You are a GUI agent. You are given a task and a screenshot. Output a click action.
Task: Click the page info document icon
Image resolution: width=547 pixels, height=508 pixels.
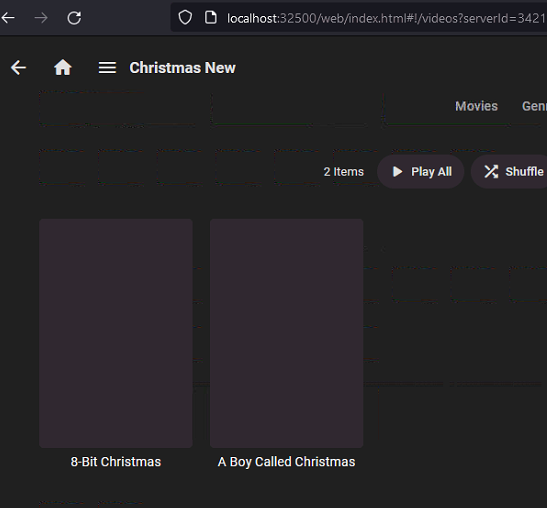(210, 17)
